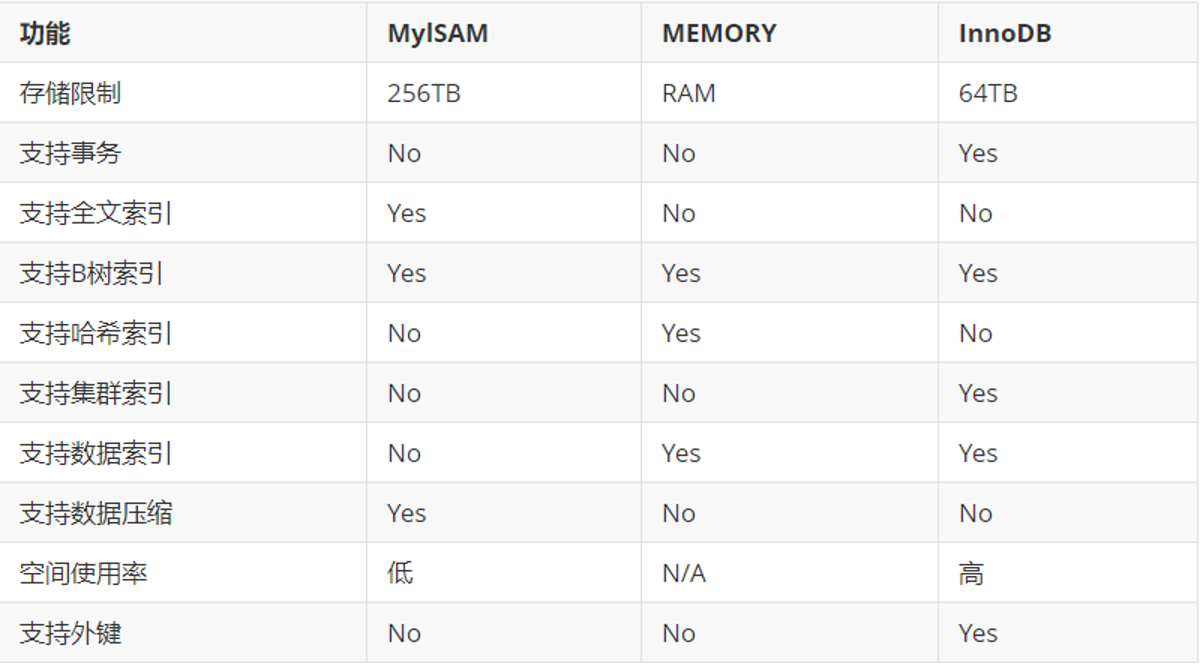Click the MEMORY column header
The height and width of the screenshot is (664, 1200).
tap(719, 33)
